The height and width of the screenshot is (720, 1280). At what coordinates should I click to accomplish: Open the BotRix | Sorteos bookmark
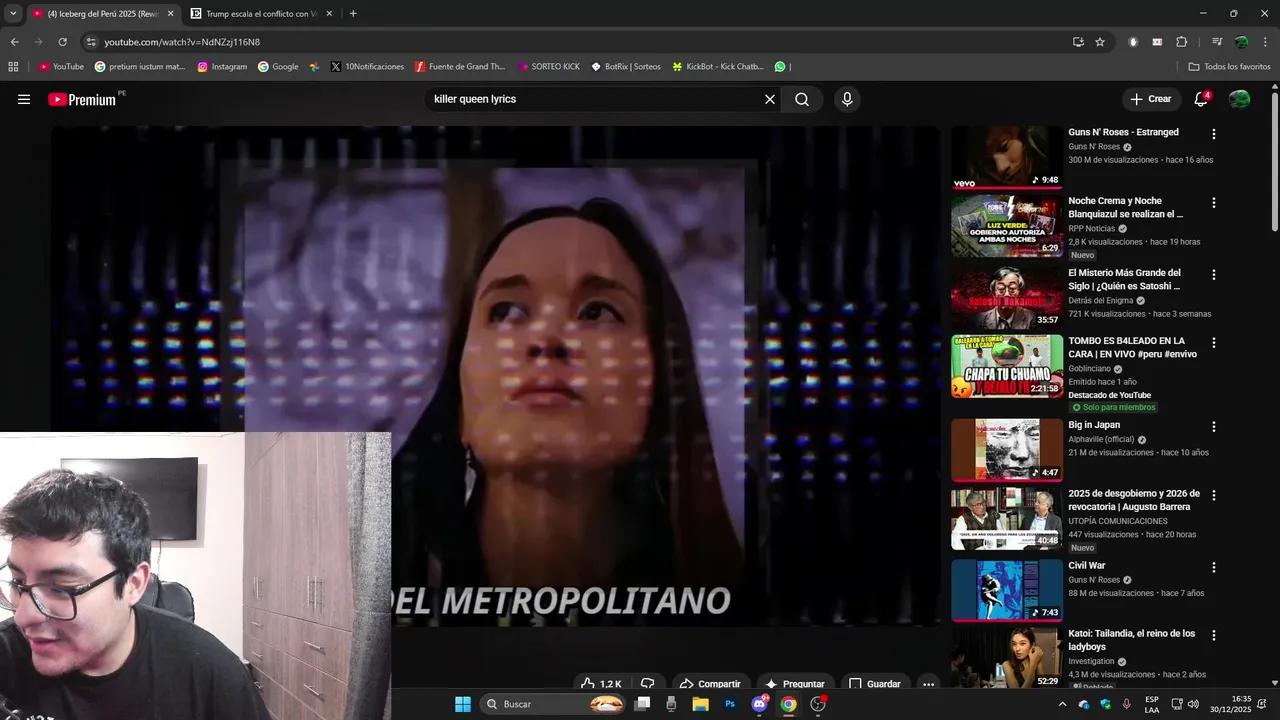point(626,67)
